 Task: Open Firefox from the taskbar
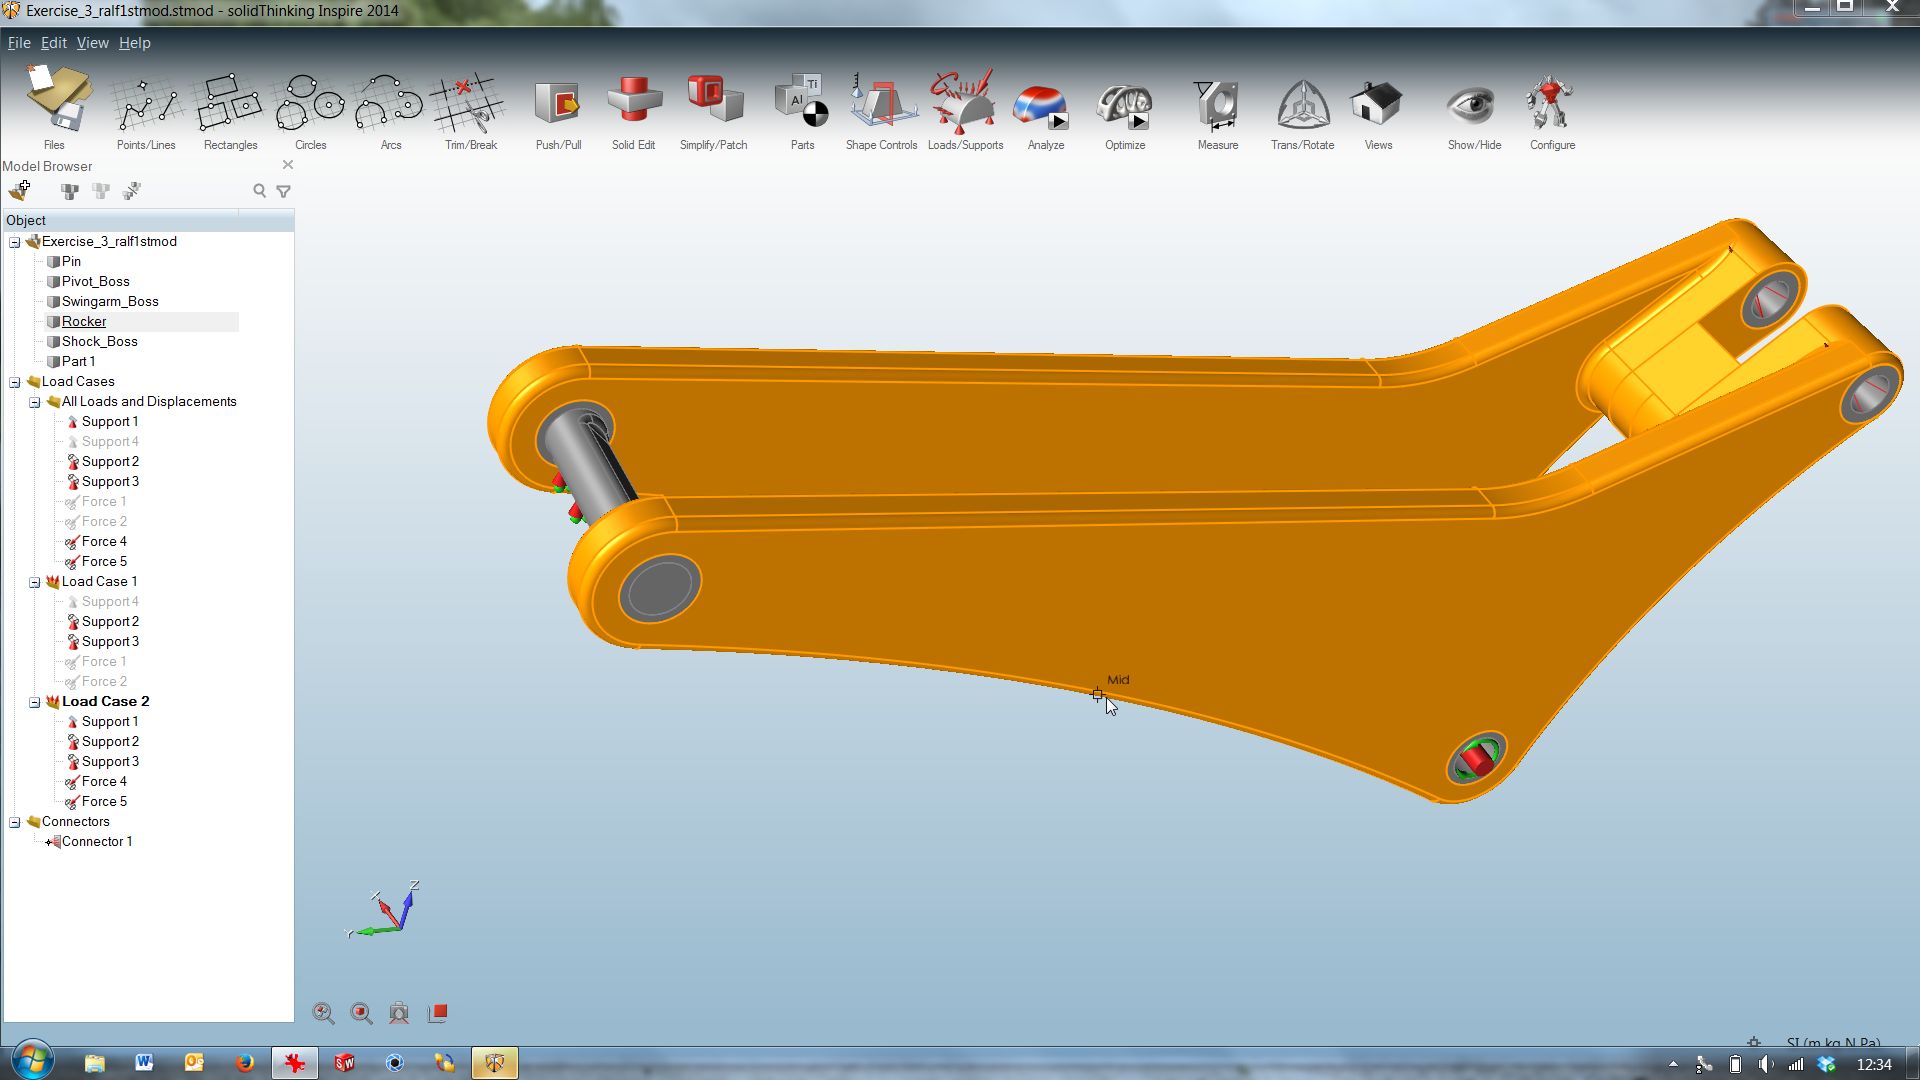[x=244, y=1063]
